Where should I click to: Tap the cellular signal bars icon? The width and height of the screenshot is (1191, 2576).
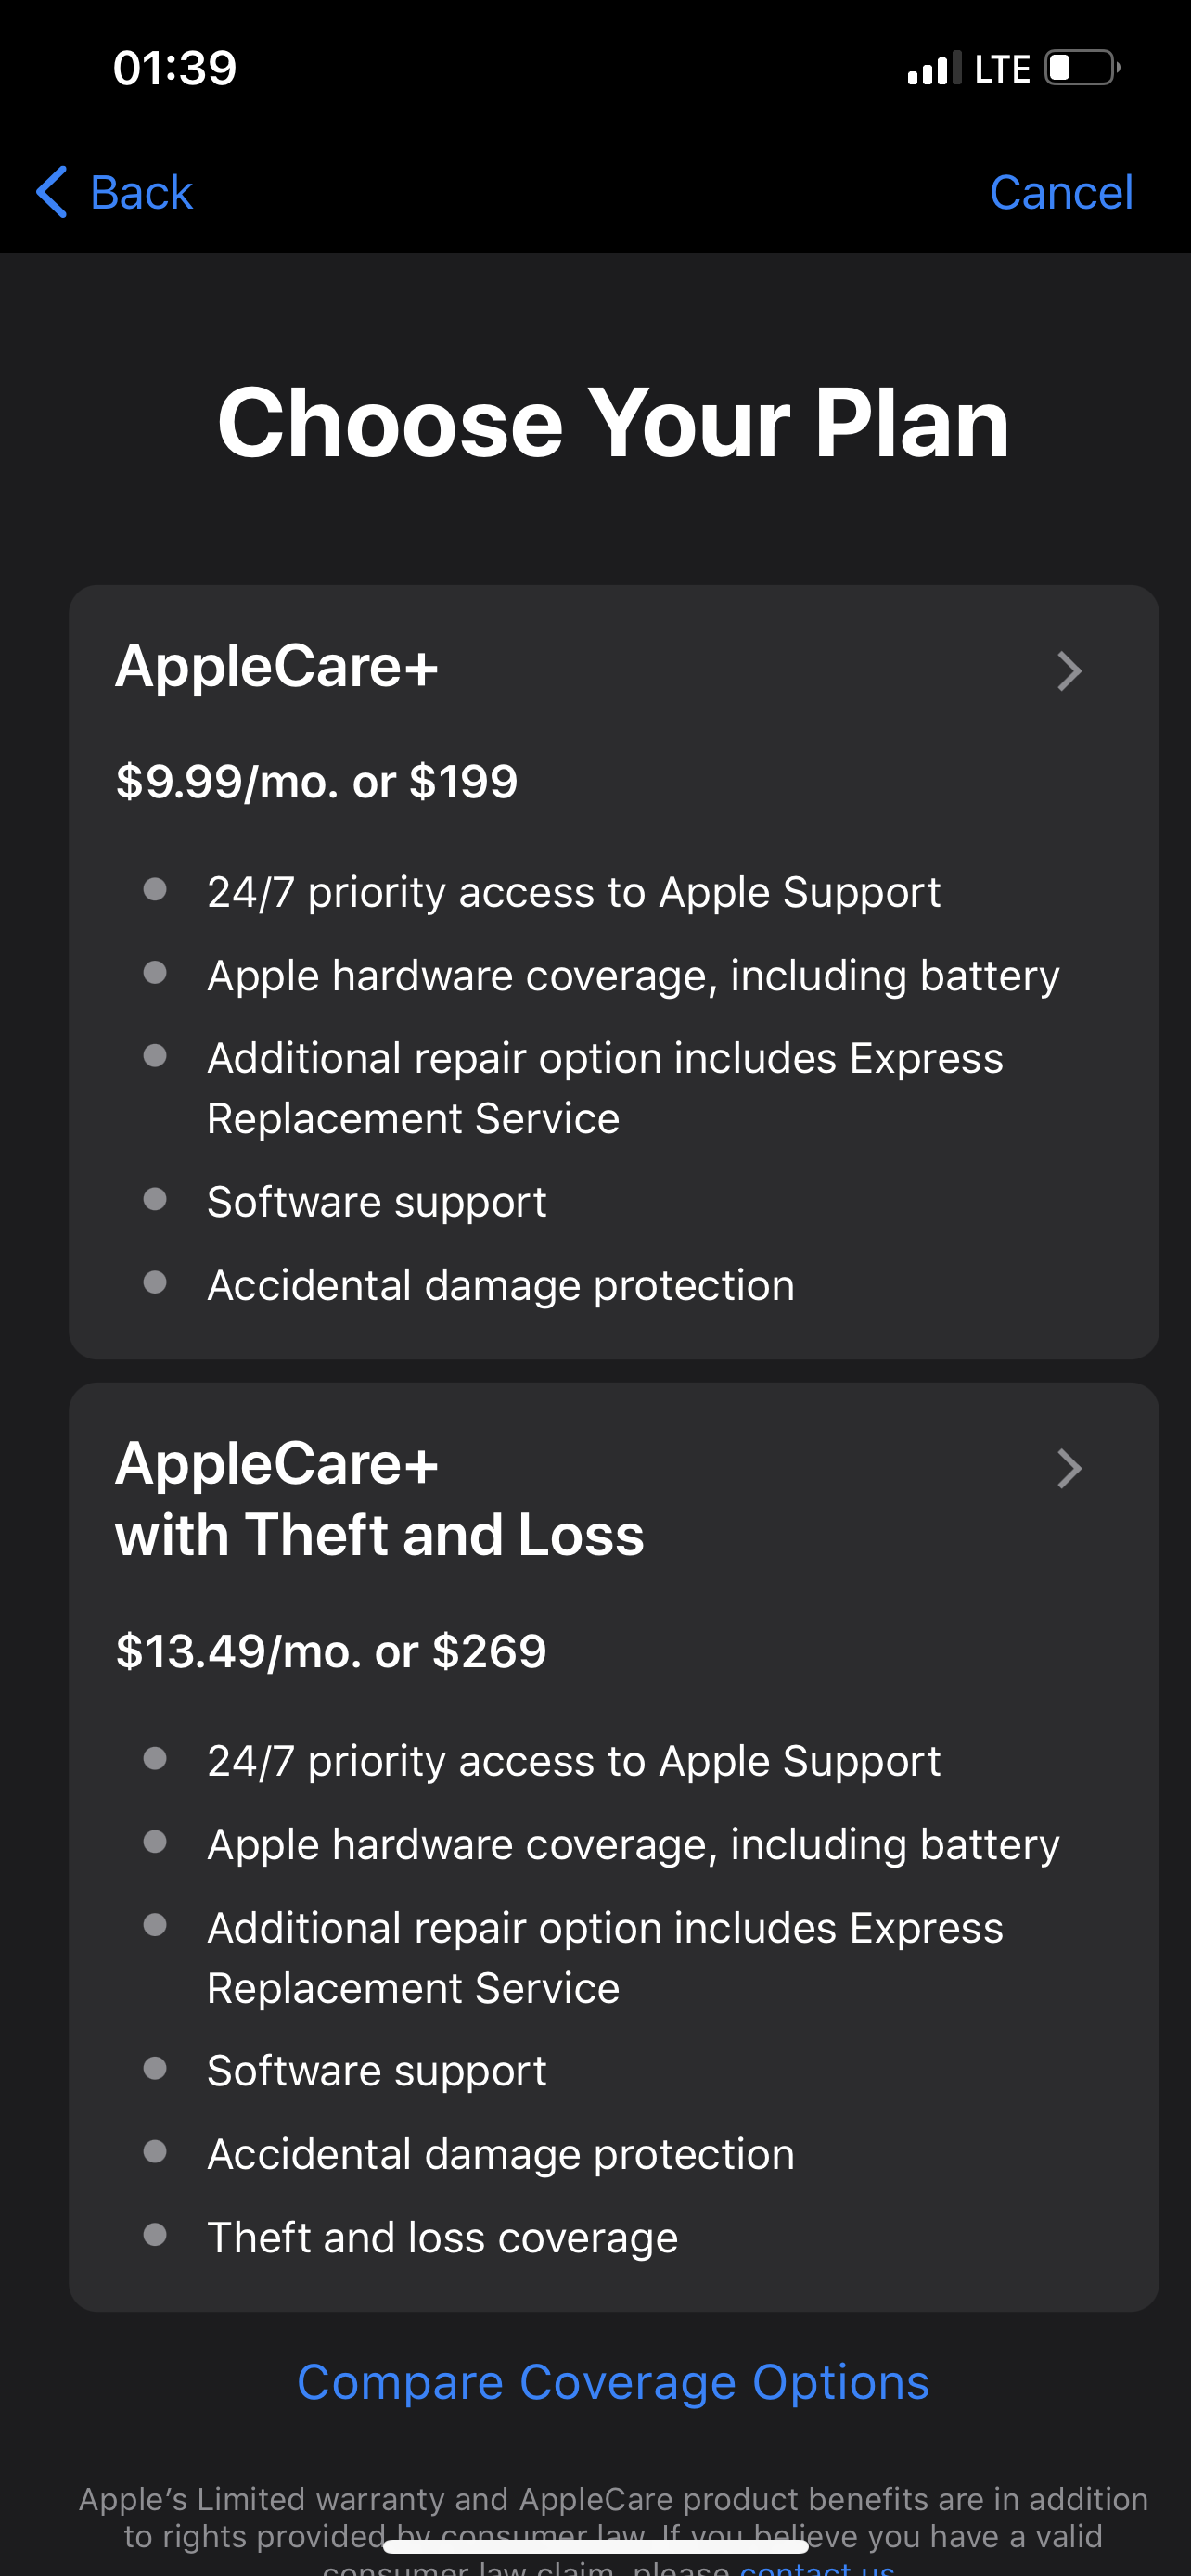click(x=933, y=69)
